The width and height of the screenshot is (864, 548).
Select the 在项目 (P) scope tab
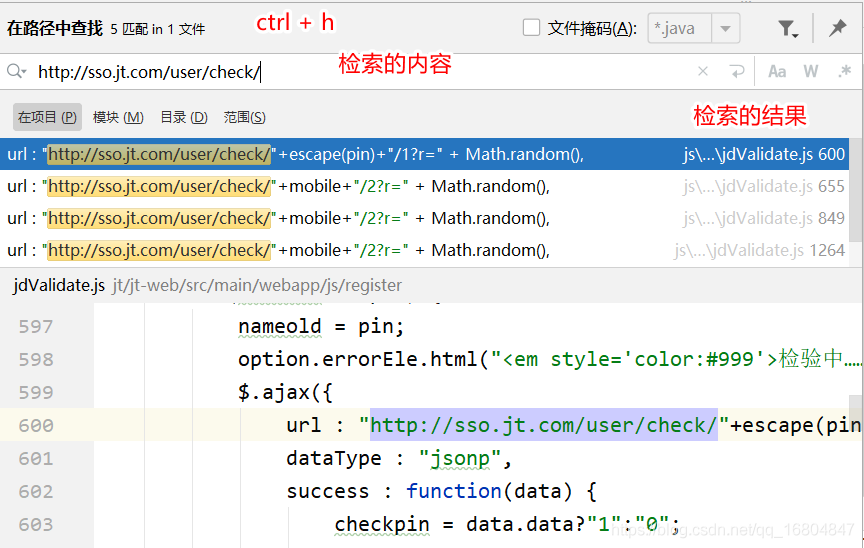coord(47,117)
